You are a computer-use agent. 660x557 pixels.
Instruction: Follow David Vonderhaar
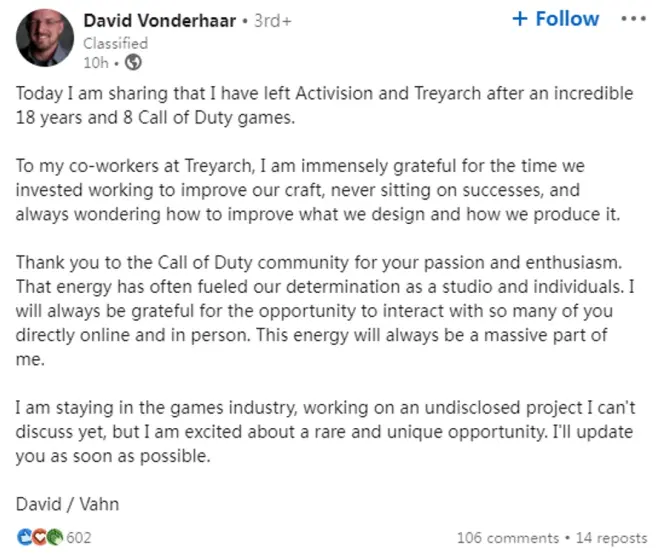tap(556, 19)
